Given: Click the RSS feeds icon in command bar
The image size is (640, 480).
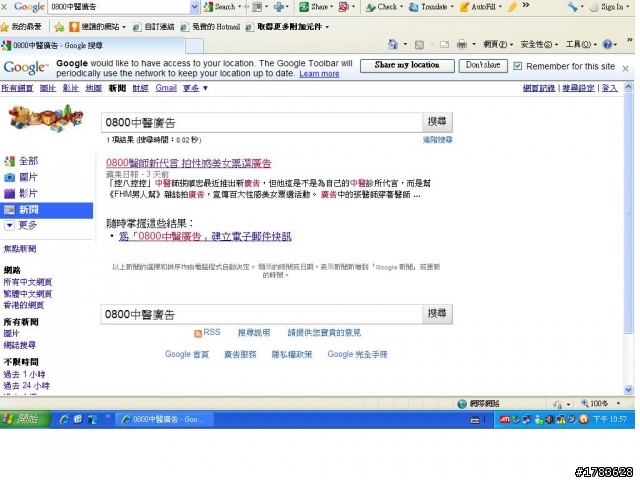Looking at the screenshot, I should 419,44.
